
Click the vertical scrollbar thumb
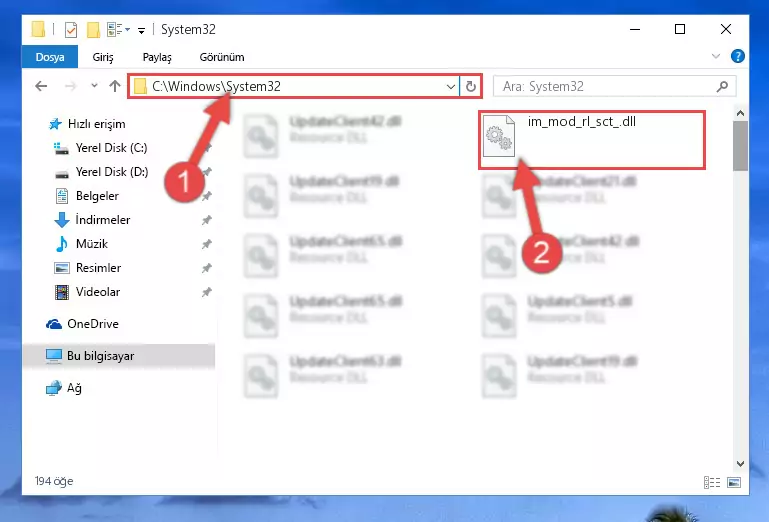click(x=740, y=146)
